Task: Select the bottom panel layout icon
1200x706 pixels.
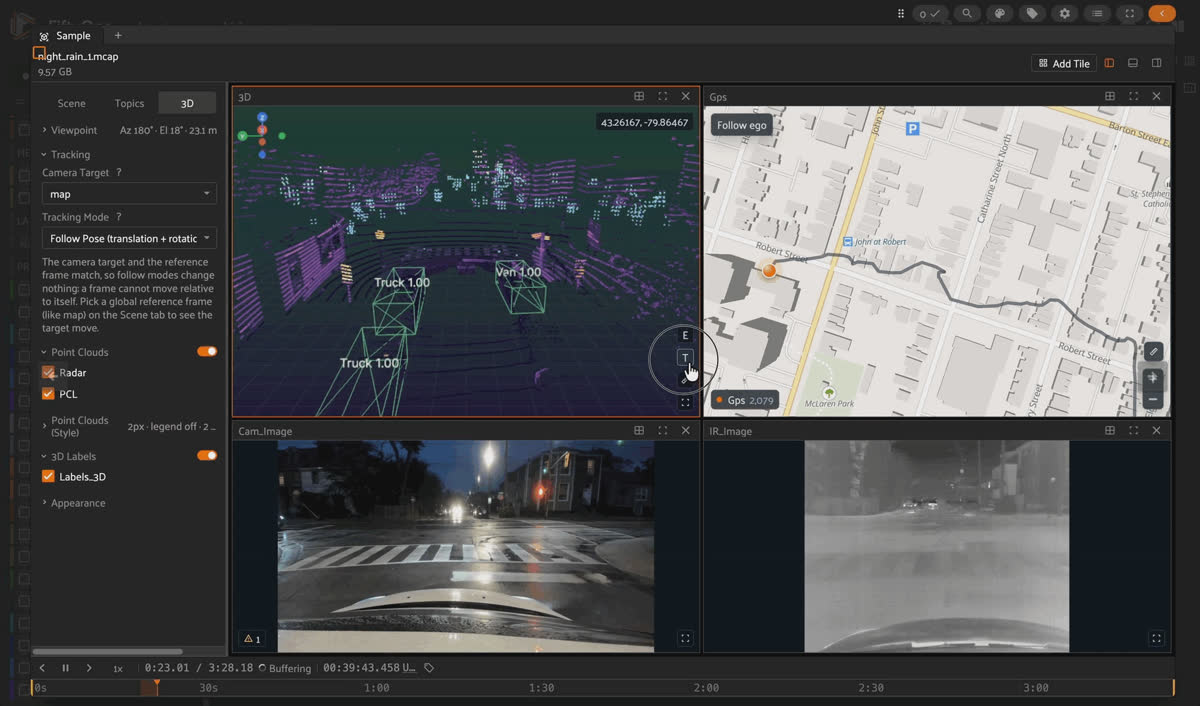Action: pos(1133,63)
